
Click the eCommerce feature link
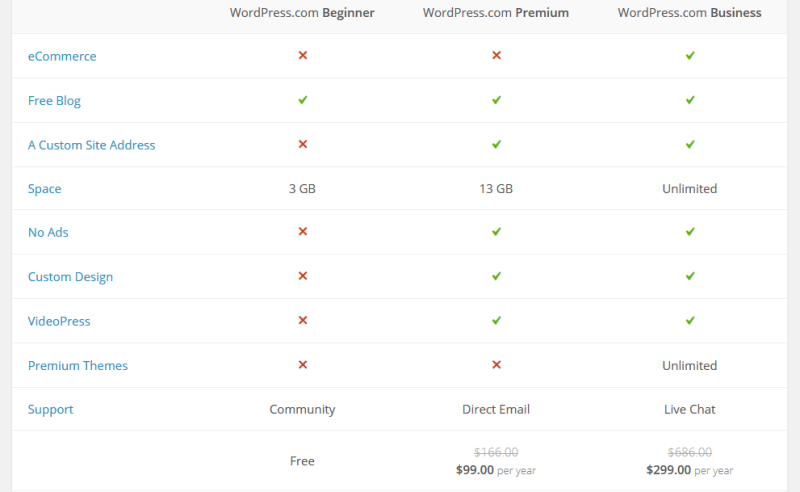[x=62, y=57]
